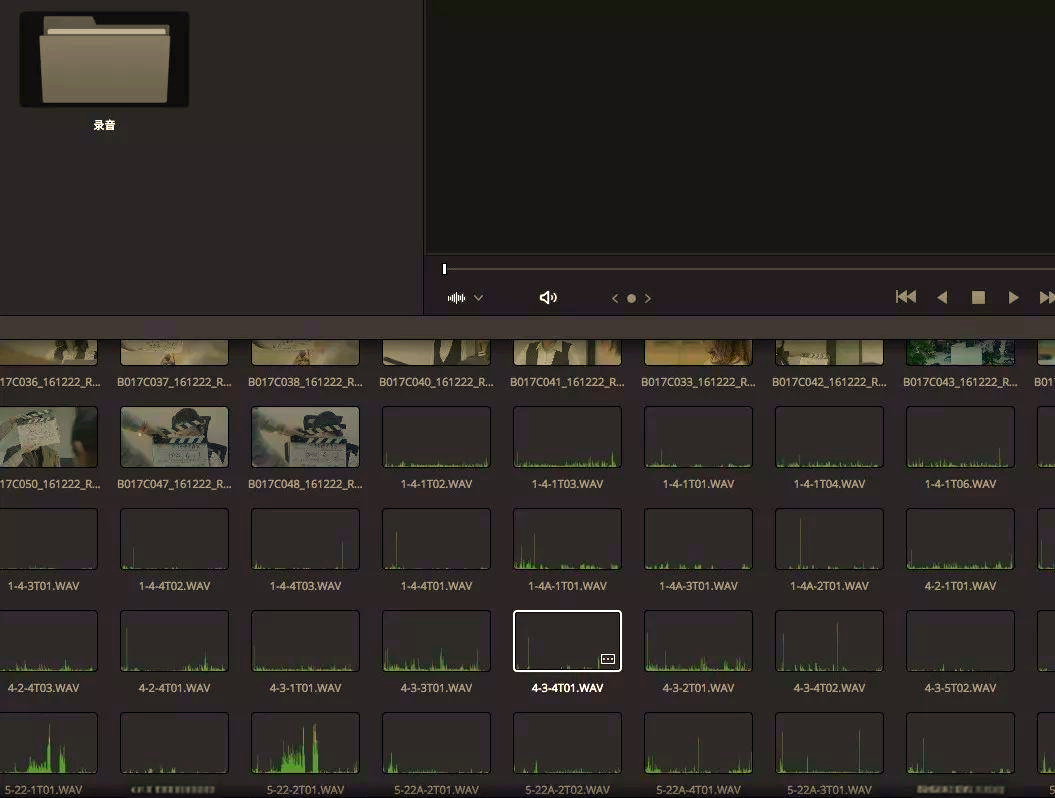Open the 录音 folder bin
The image size is (1055, 798).
(x=104, y=60)
